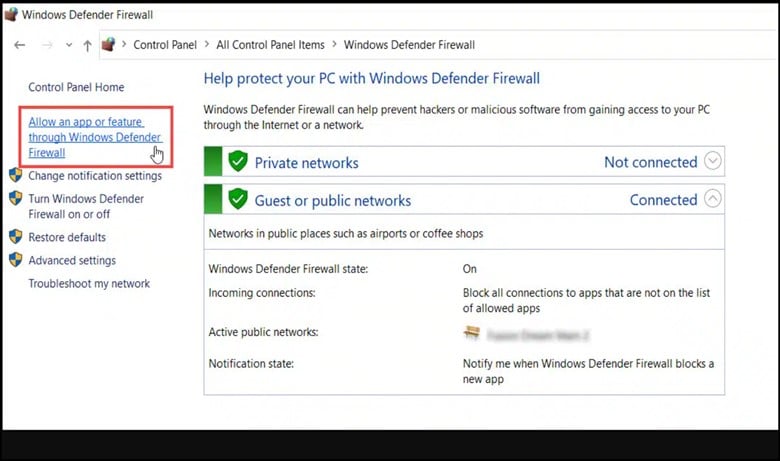Click Block all connections value text
The width and height of the screenshot is (780, 461).
pyautogui.click(x=586, y=300)
